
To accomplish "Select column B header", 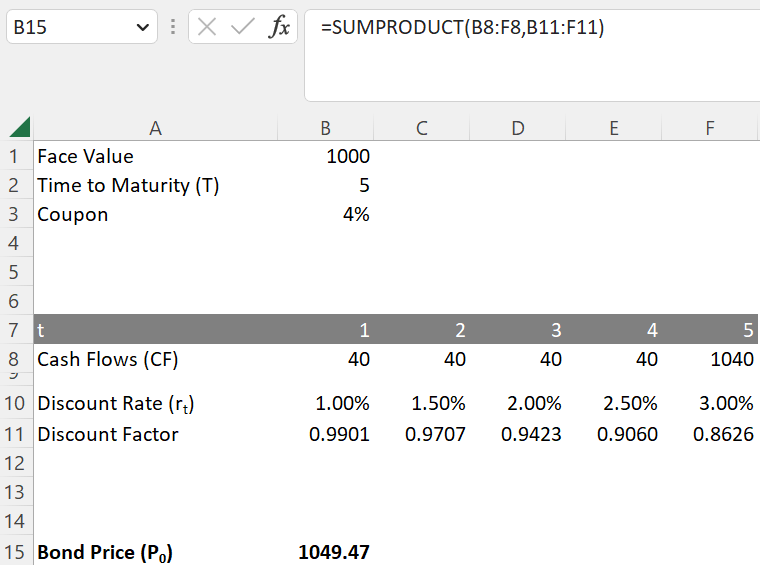I will (326, 128).
